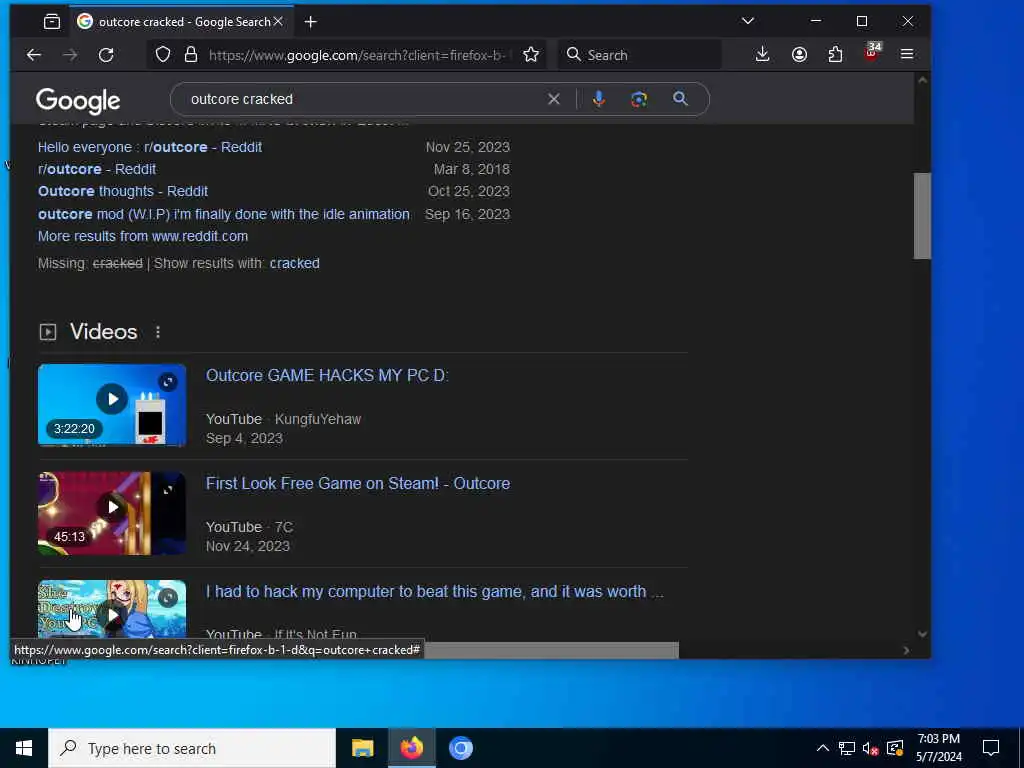Screen dimensions: 1024x768
Task: Play the 45:13 video thumbnail
Action: (112, 513)
